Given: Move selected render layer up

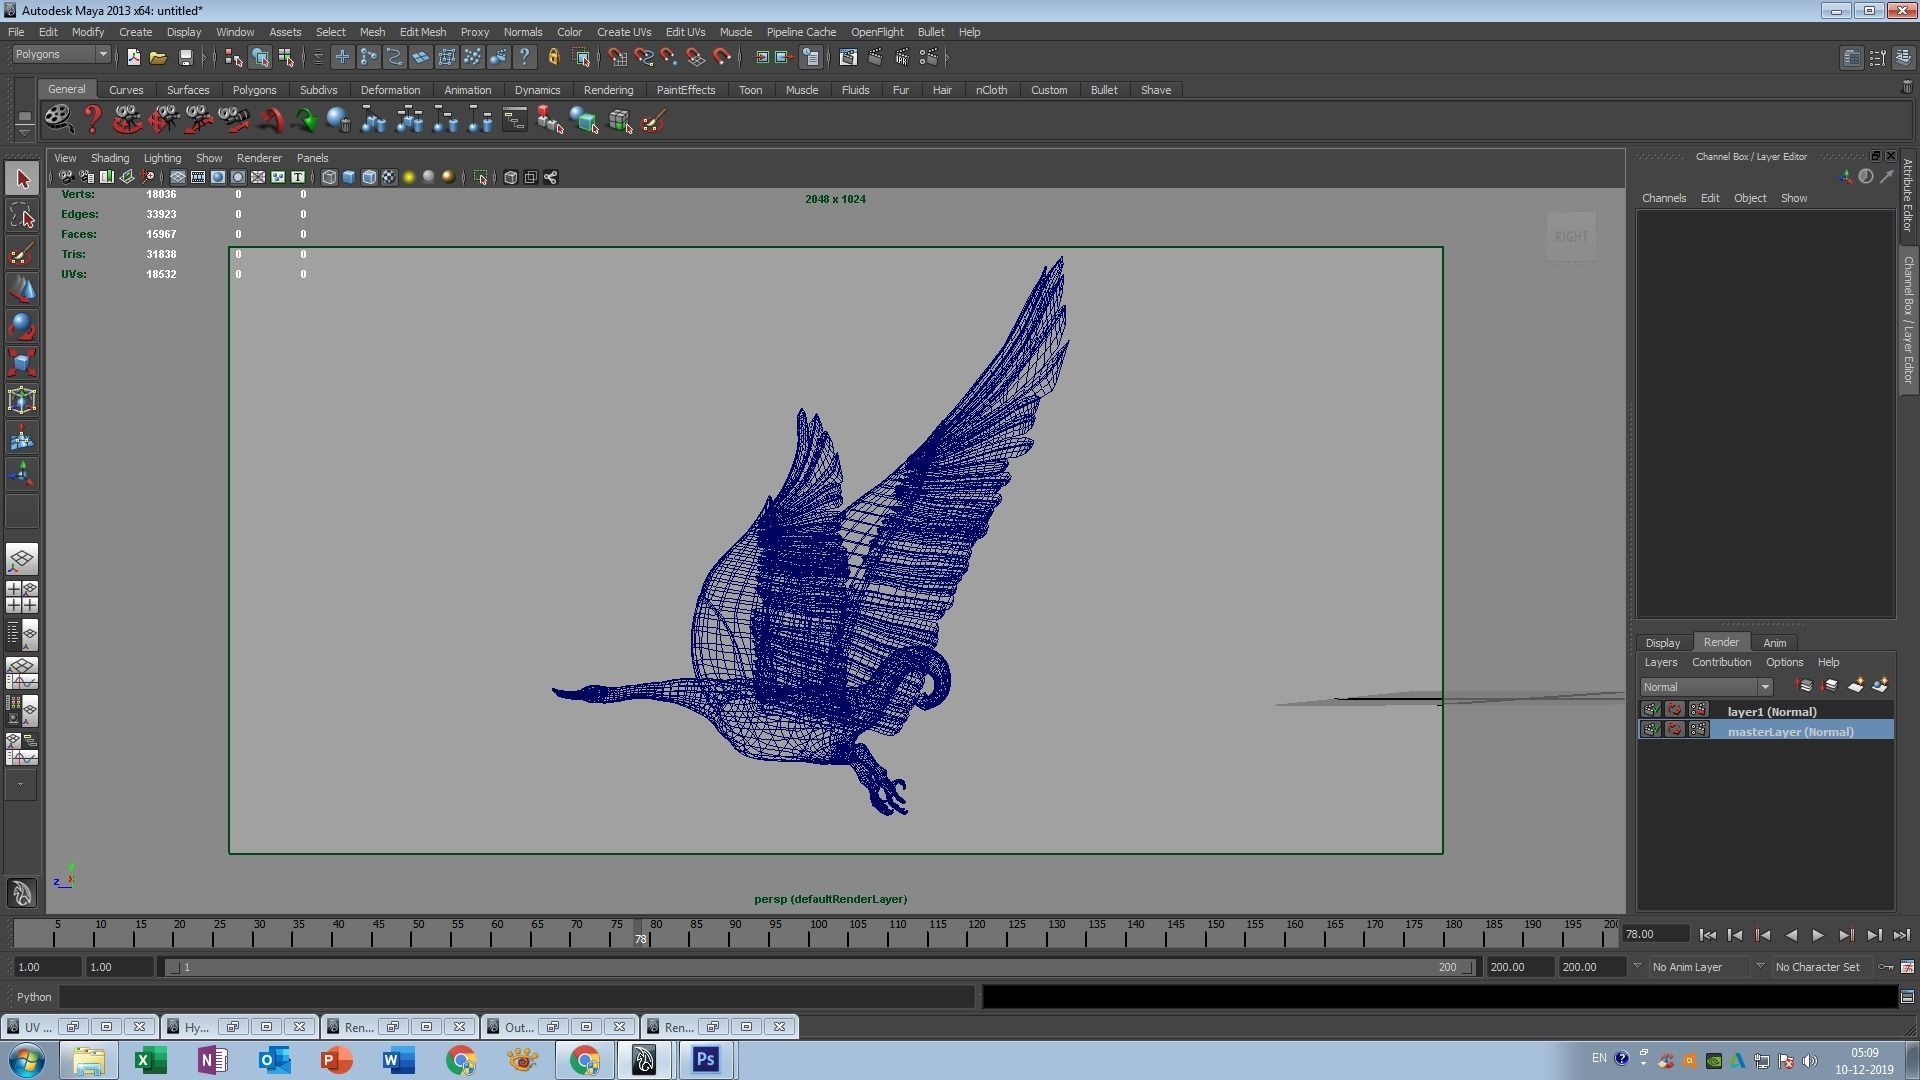Looking at the screenshot, I should point(1804,686).
